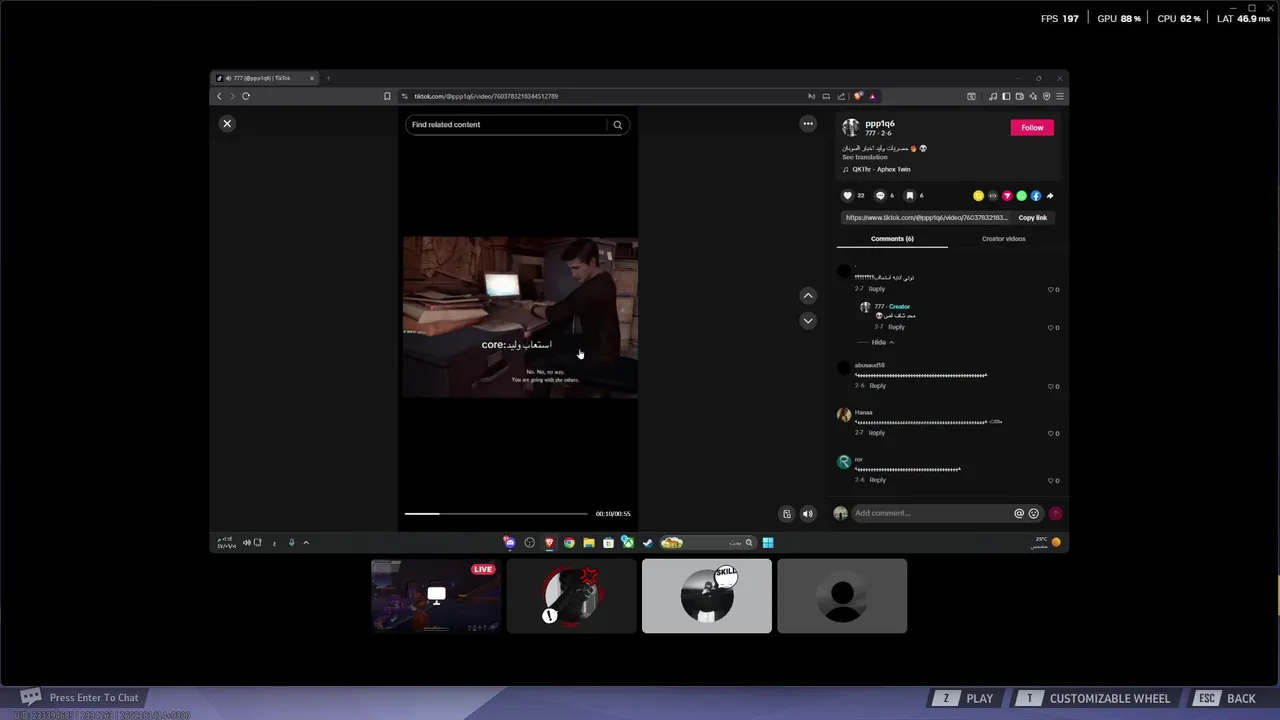The image size is (1280, 720).
Task: Open new tab with plus button
Action: (328, 78)
